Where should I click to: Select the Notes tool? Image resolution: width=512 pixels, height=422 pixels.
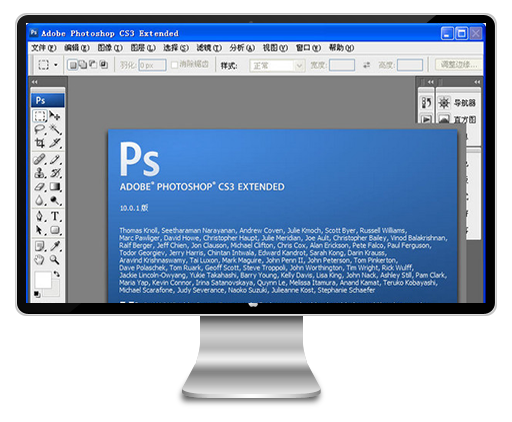coord(40,246)
